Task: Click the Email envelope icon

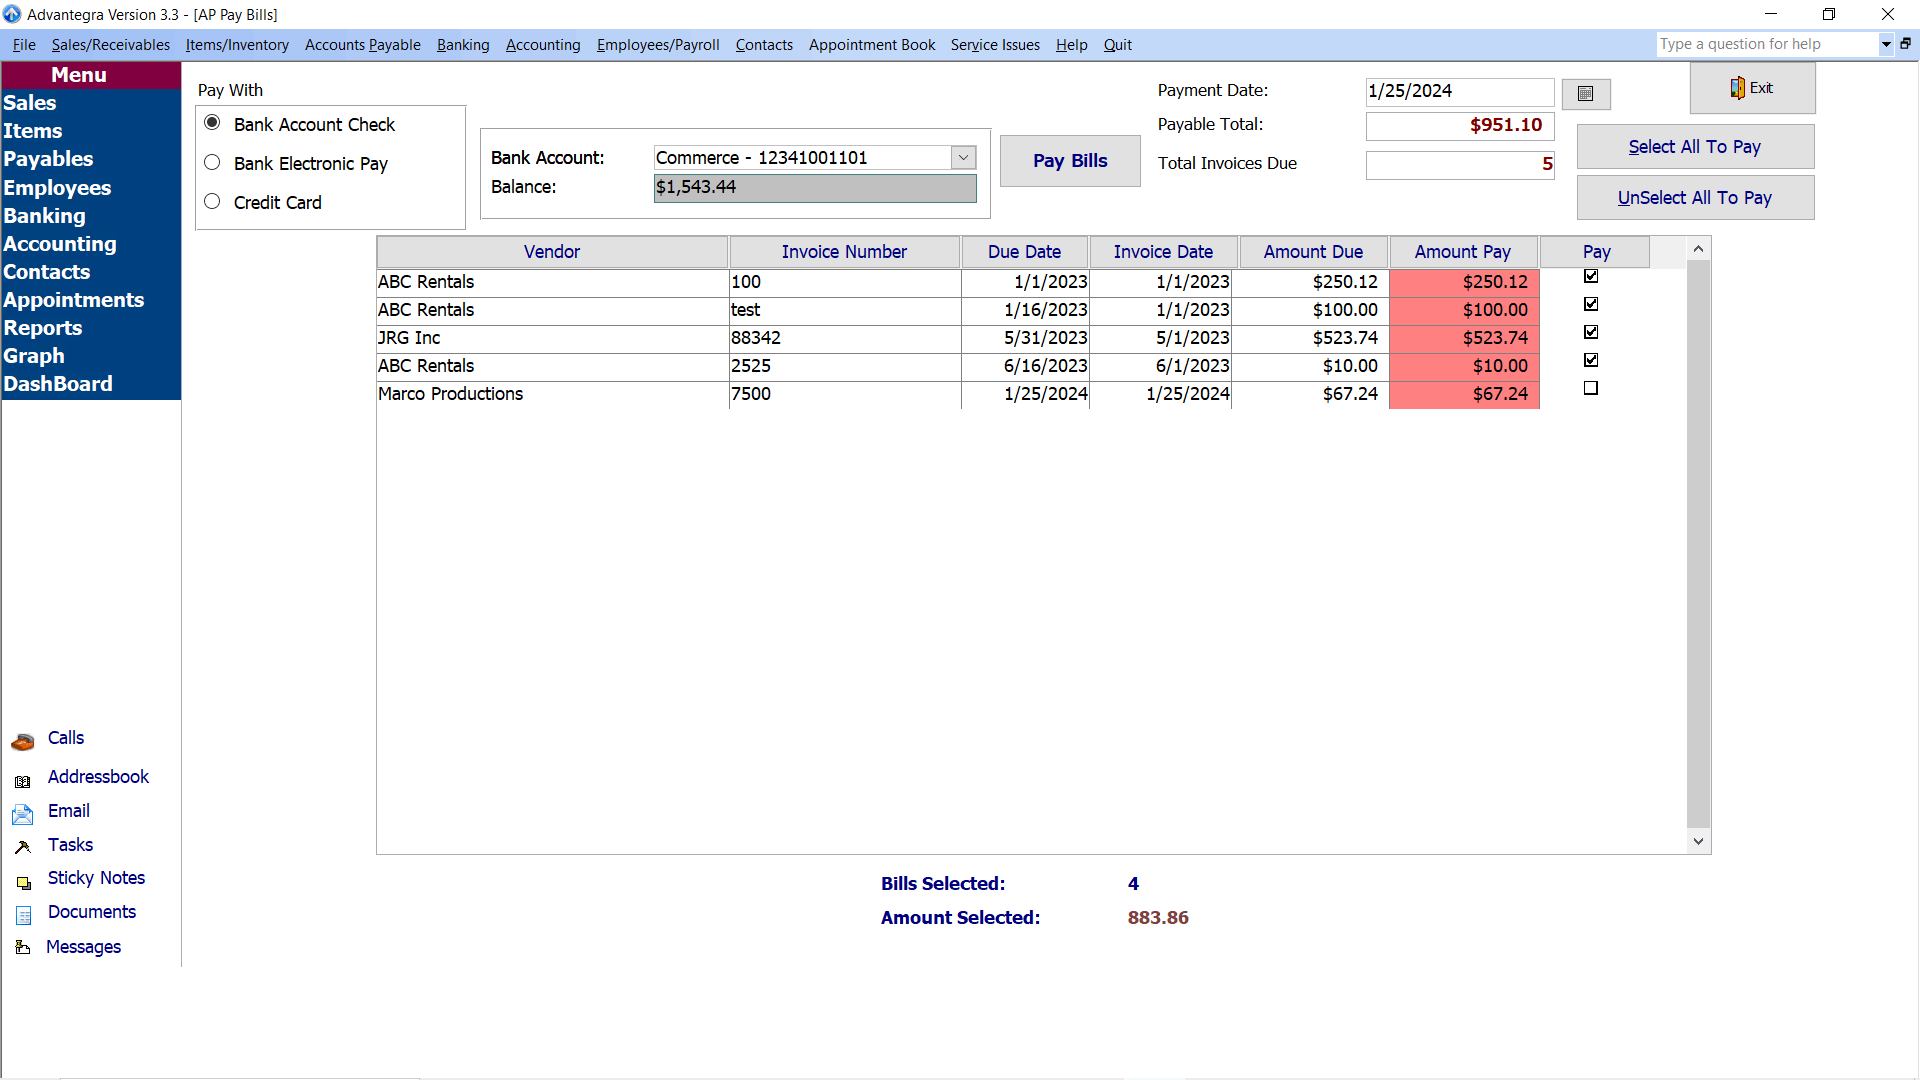Action: (22, 815)
